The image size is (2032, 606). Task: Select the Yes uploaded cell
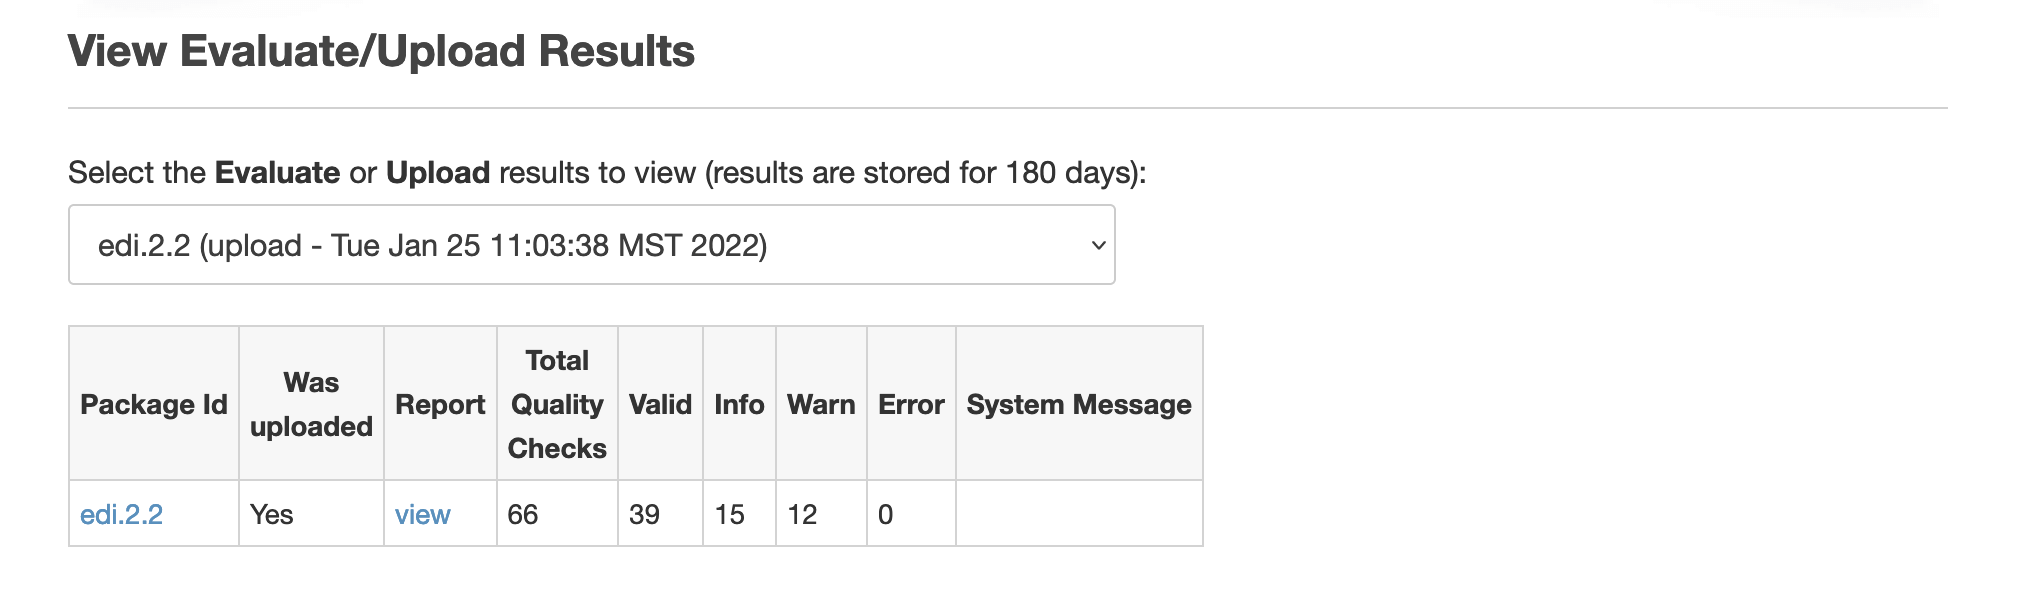coord(311,514)
